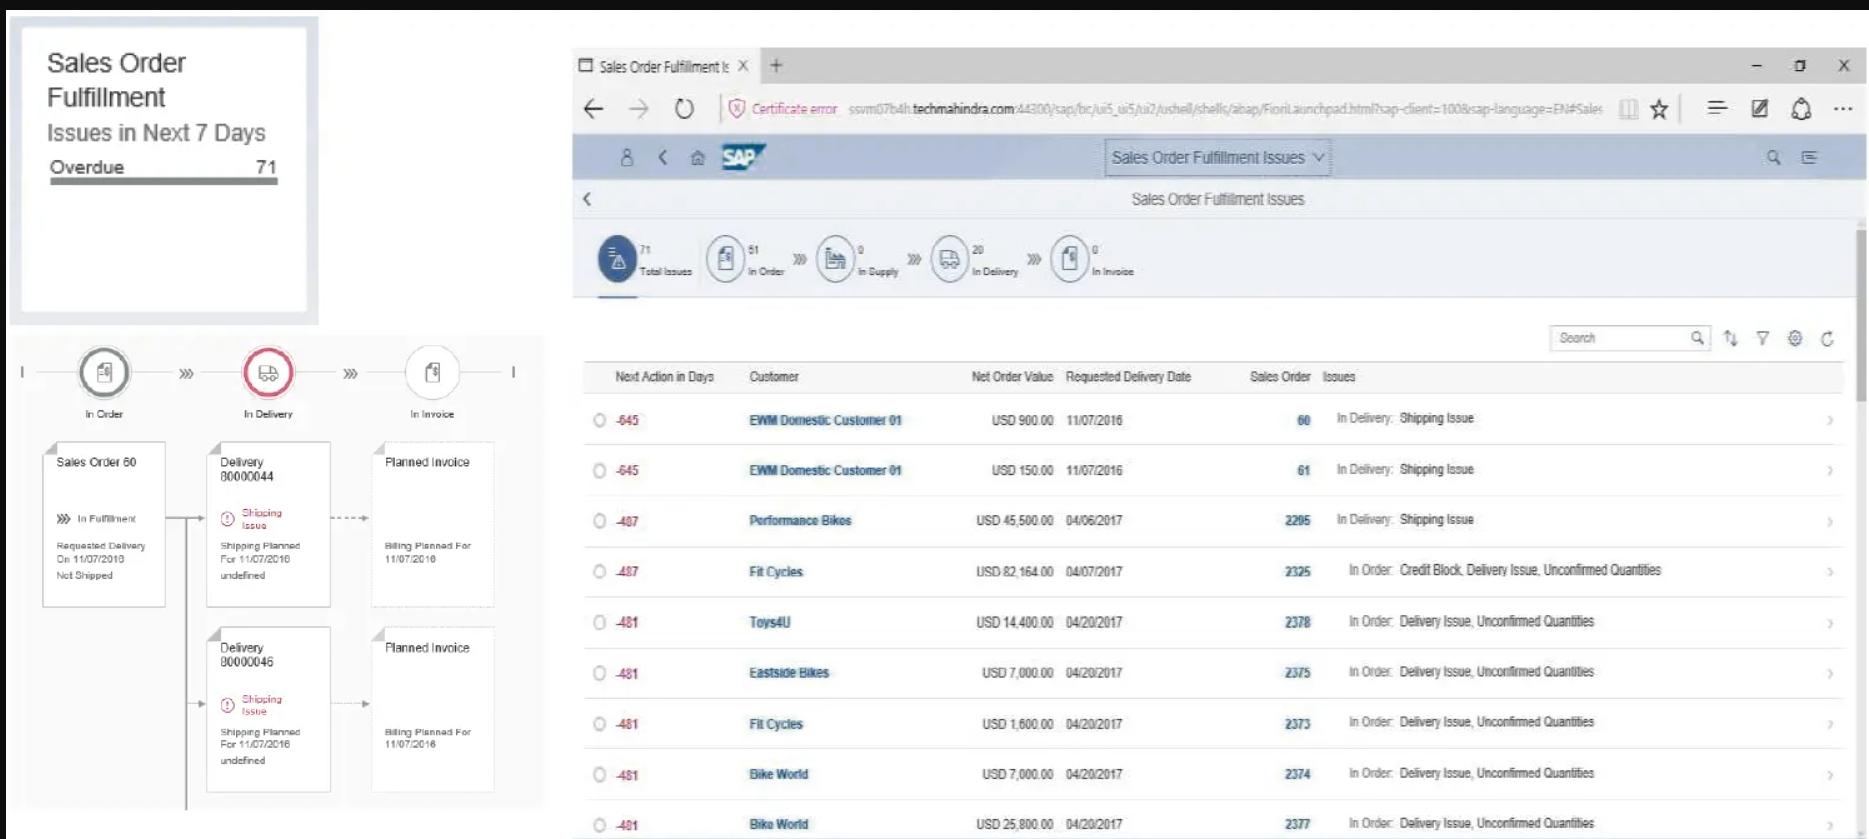Screen dimensions: 1869x839
Task: Open EWM Domestic Customer 01 link for order 60
Action: [x=825, y=421]
